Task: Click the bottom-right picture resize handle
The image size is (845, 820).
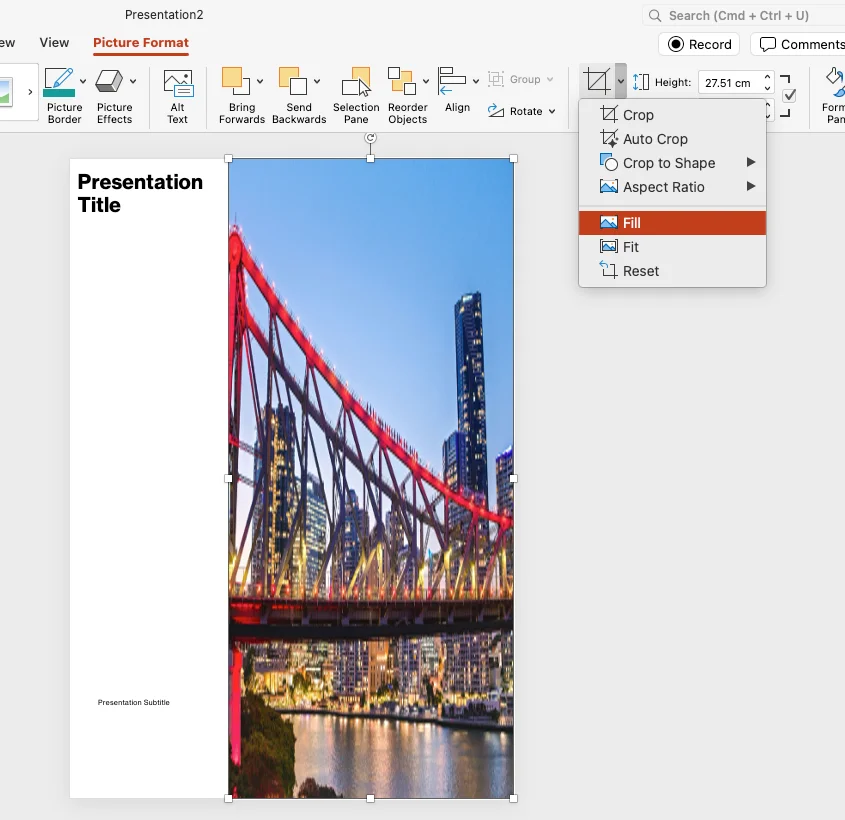Action: click(513, 798)
